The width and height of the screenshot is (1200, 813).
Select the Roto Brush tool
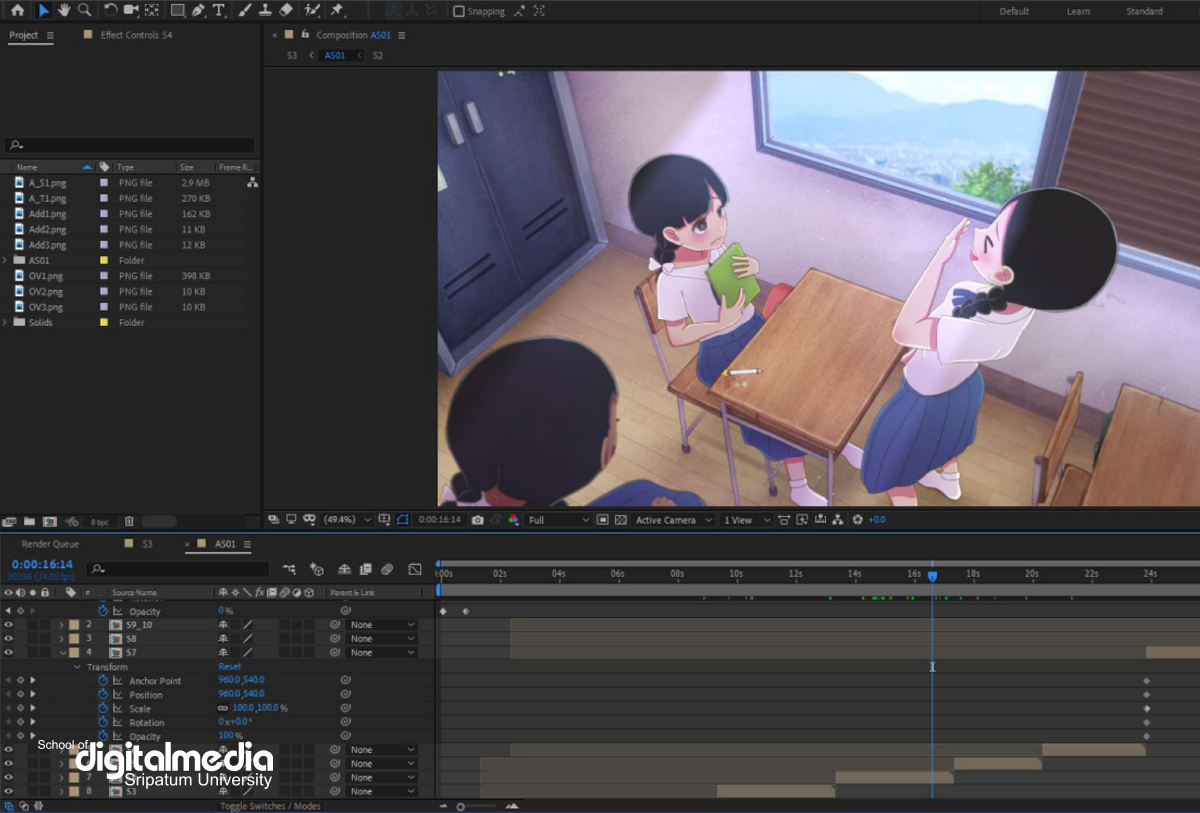coord(312,10)
